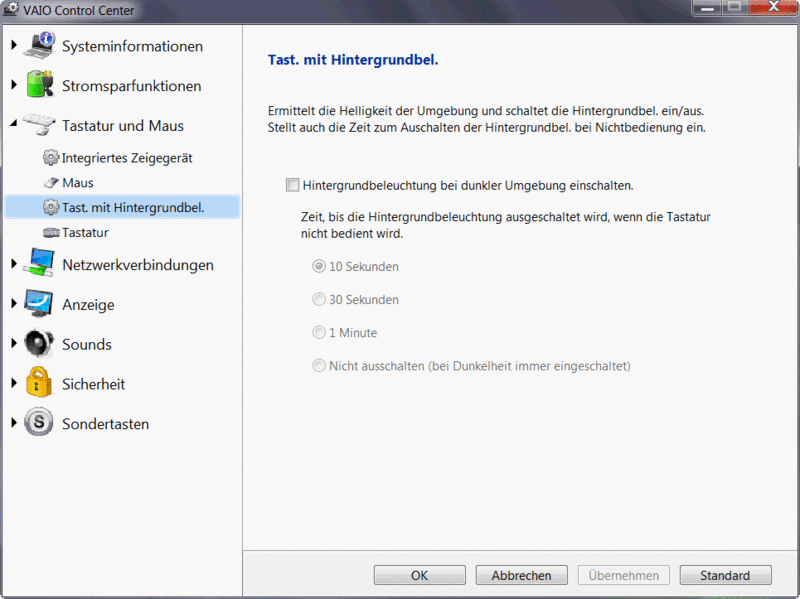Expand the Sondertasten tree arrow
800x599 pixels.
14,422
